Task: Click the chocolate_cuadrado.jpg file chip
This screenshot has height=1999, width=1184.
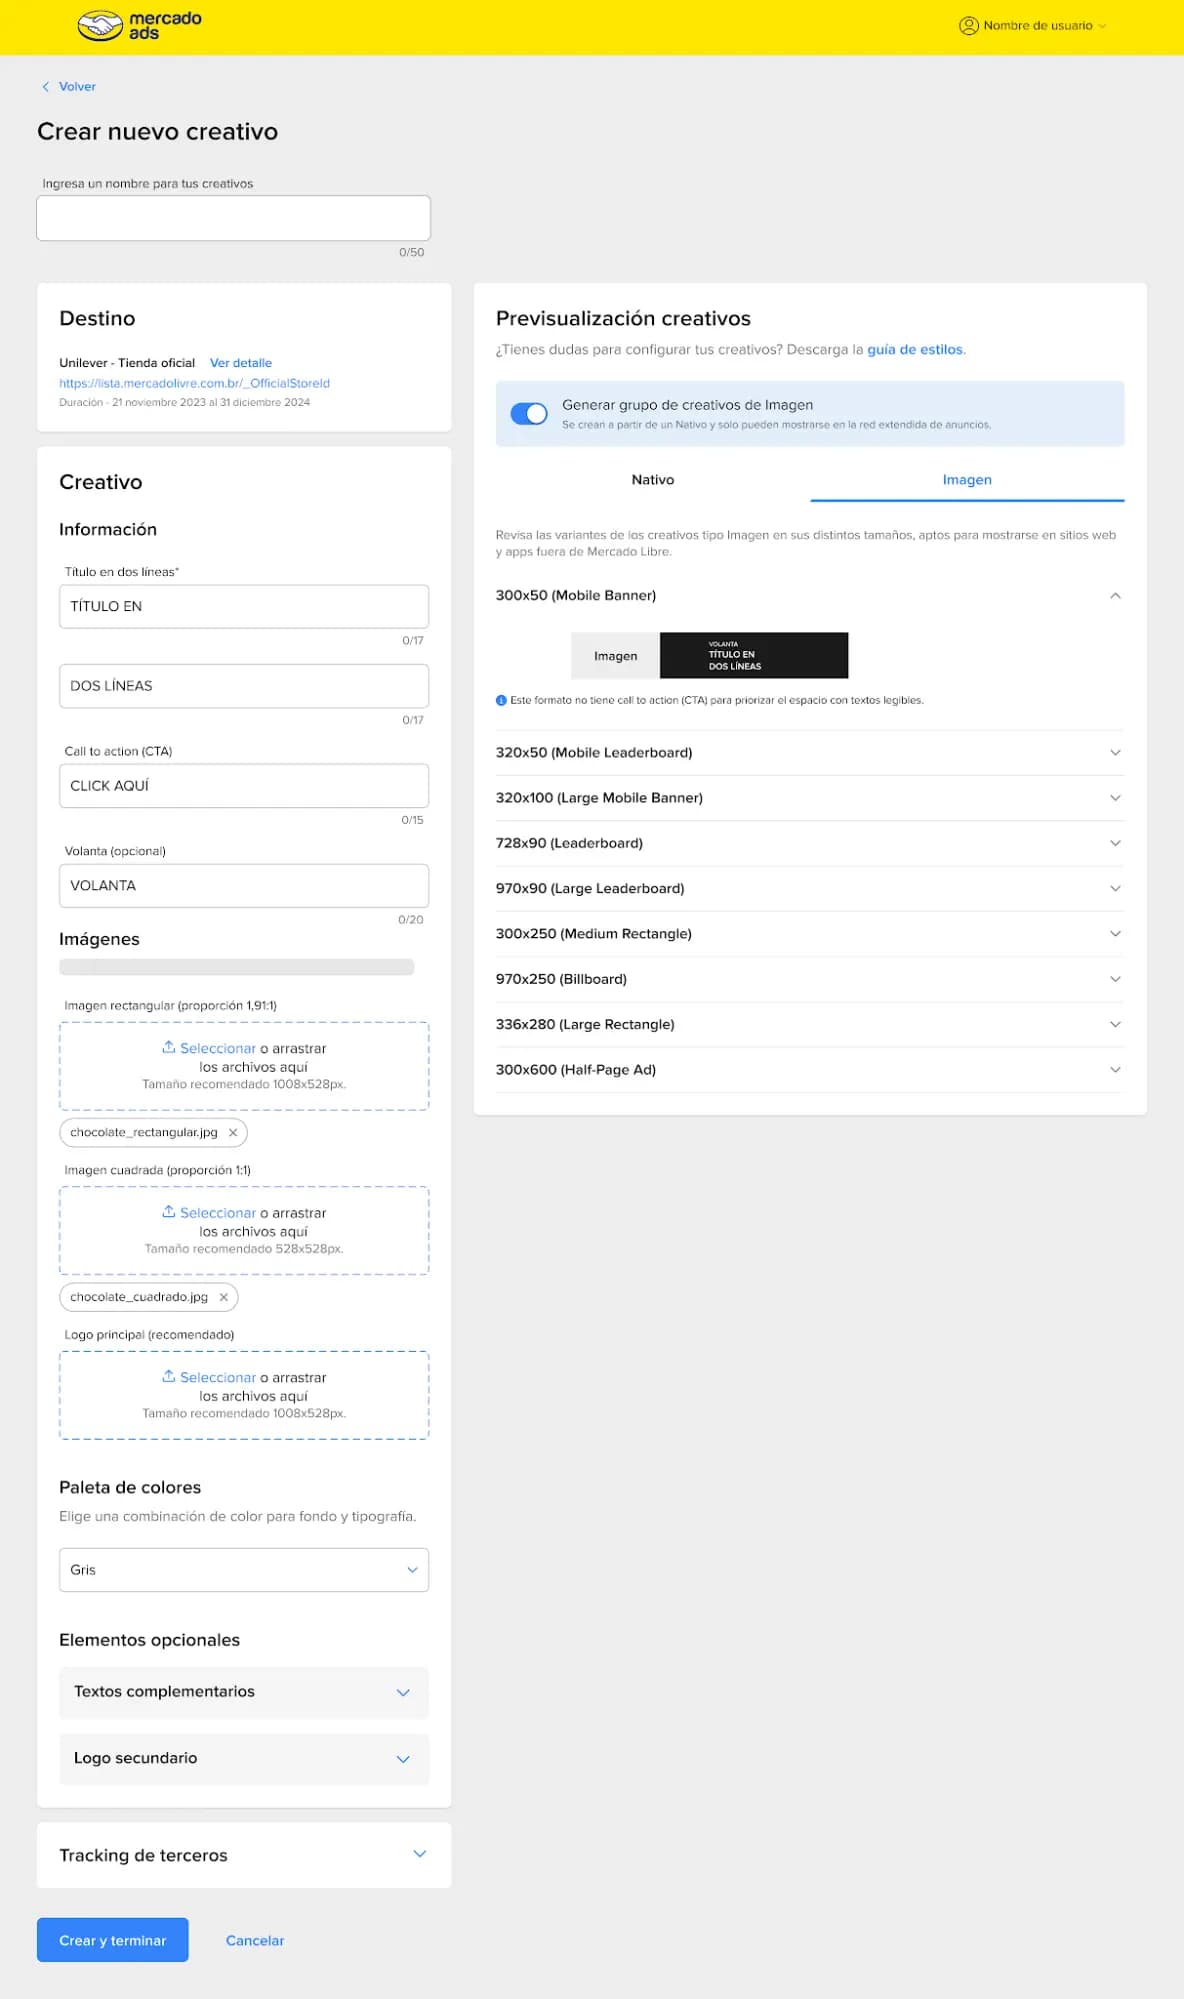Action: click(x=148, y=1297)
